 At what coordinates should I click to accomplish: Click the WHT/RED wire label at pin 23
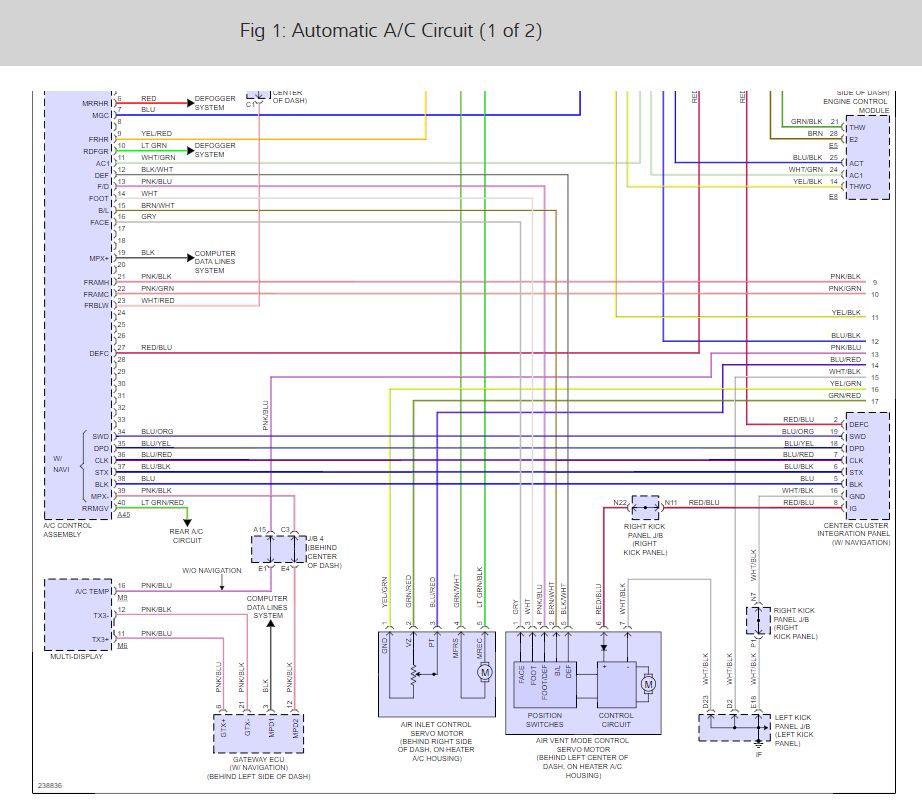158,301
